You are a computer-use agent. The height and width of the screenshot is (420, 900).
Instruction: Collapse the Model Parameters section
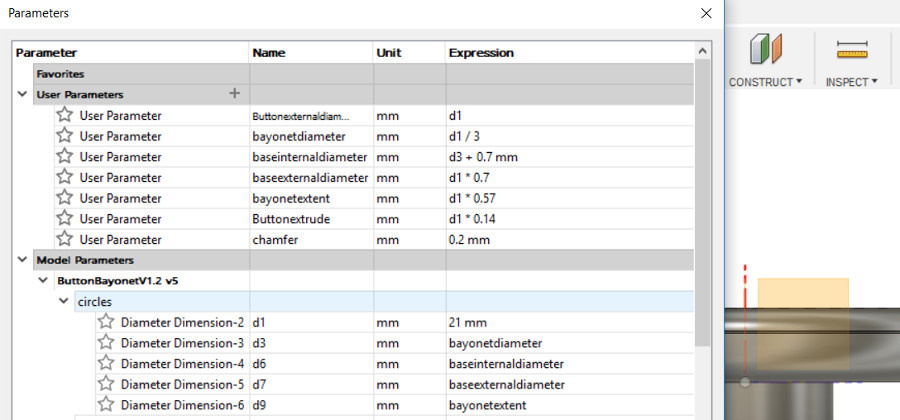coord(22,260)
